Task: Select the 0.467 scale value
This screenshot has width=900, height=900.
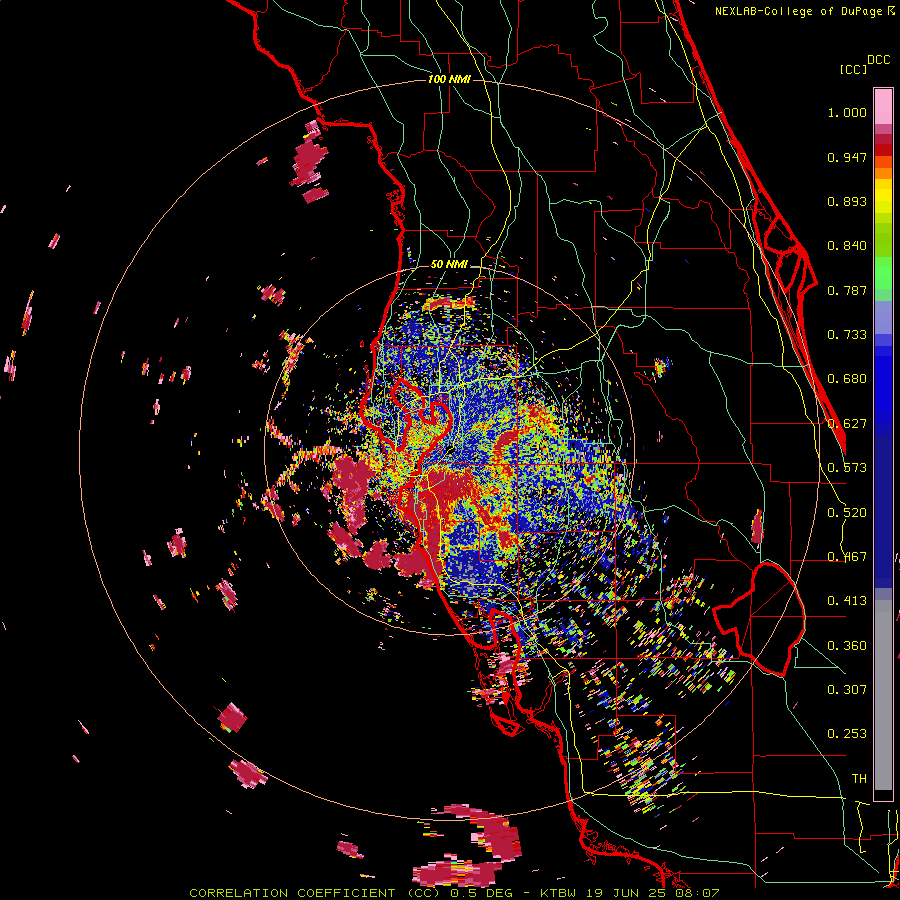Action: 847,557
